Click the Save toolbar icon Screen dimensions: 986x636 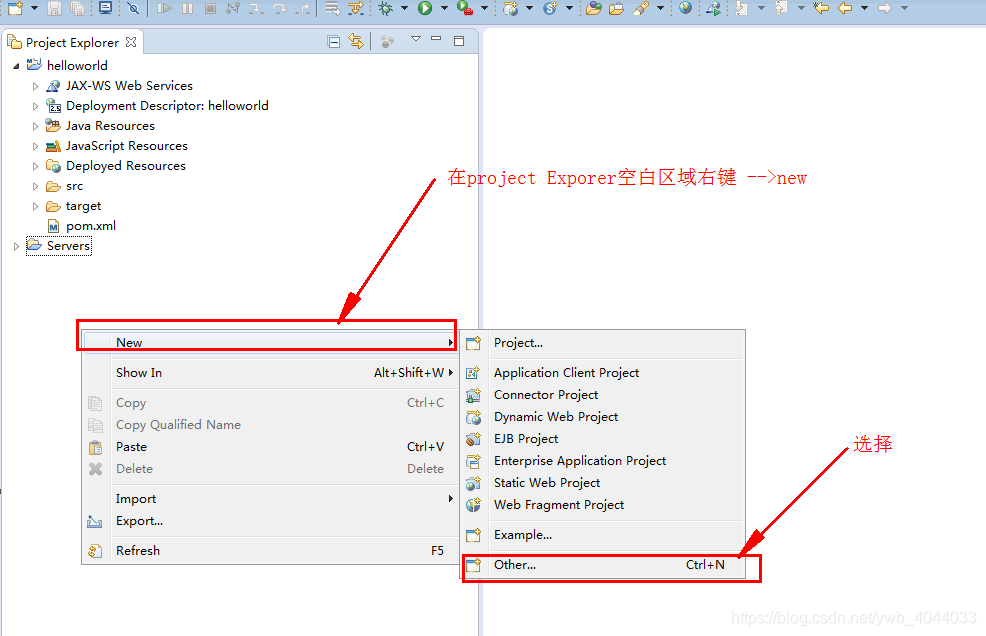(x=55, y=8)
